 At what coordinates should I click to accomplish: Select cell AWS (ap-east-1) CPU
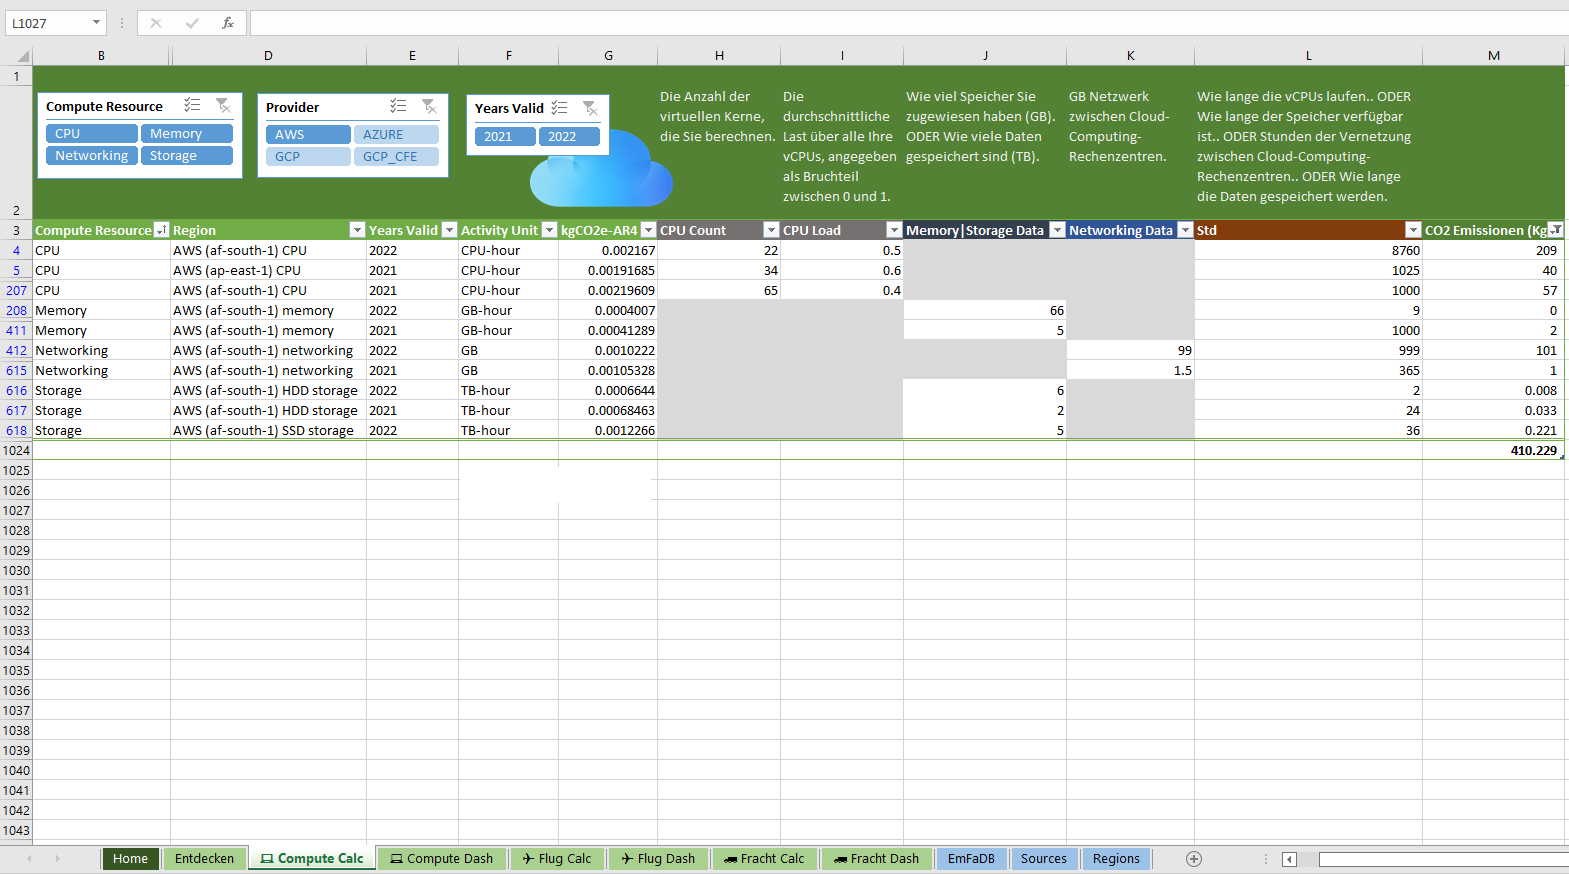(268, 270)
